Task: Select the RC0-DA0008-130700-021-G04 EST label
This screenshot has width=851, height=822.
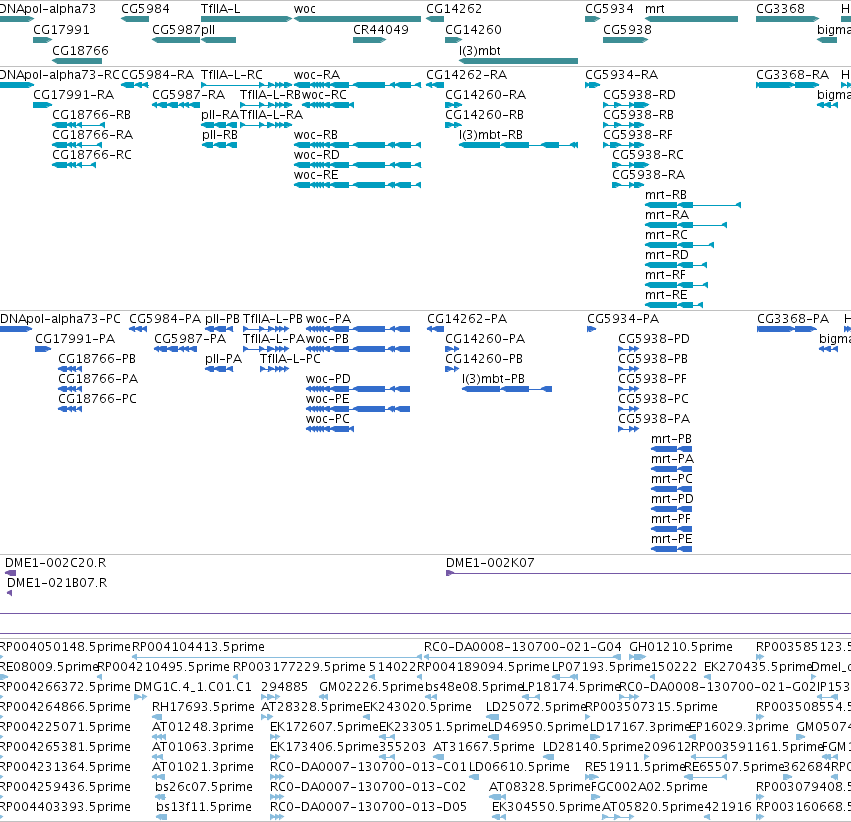Action: (523, 647)
